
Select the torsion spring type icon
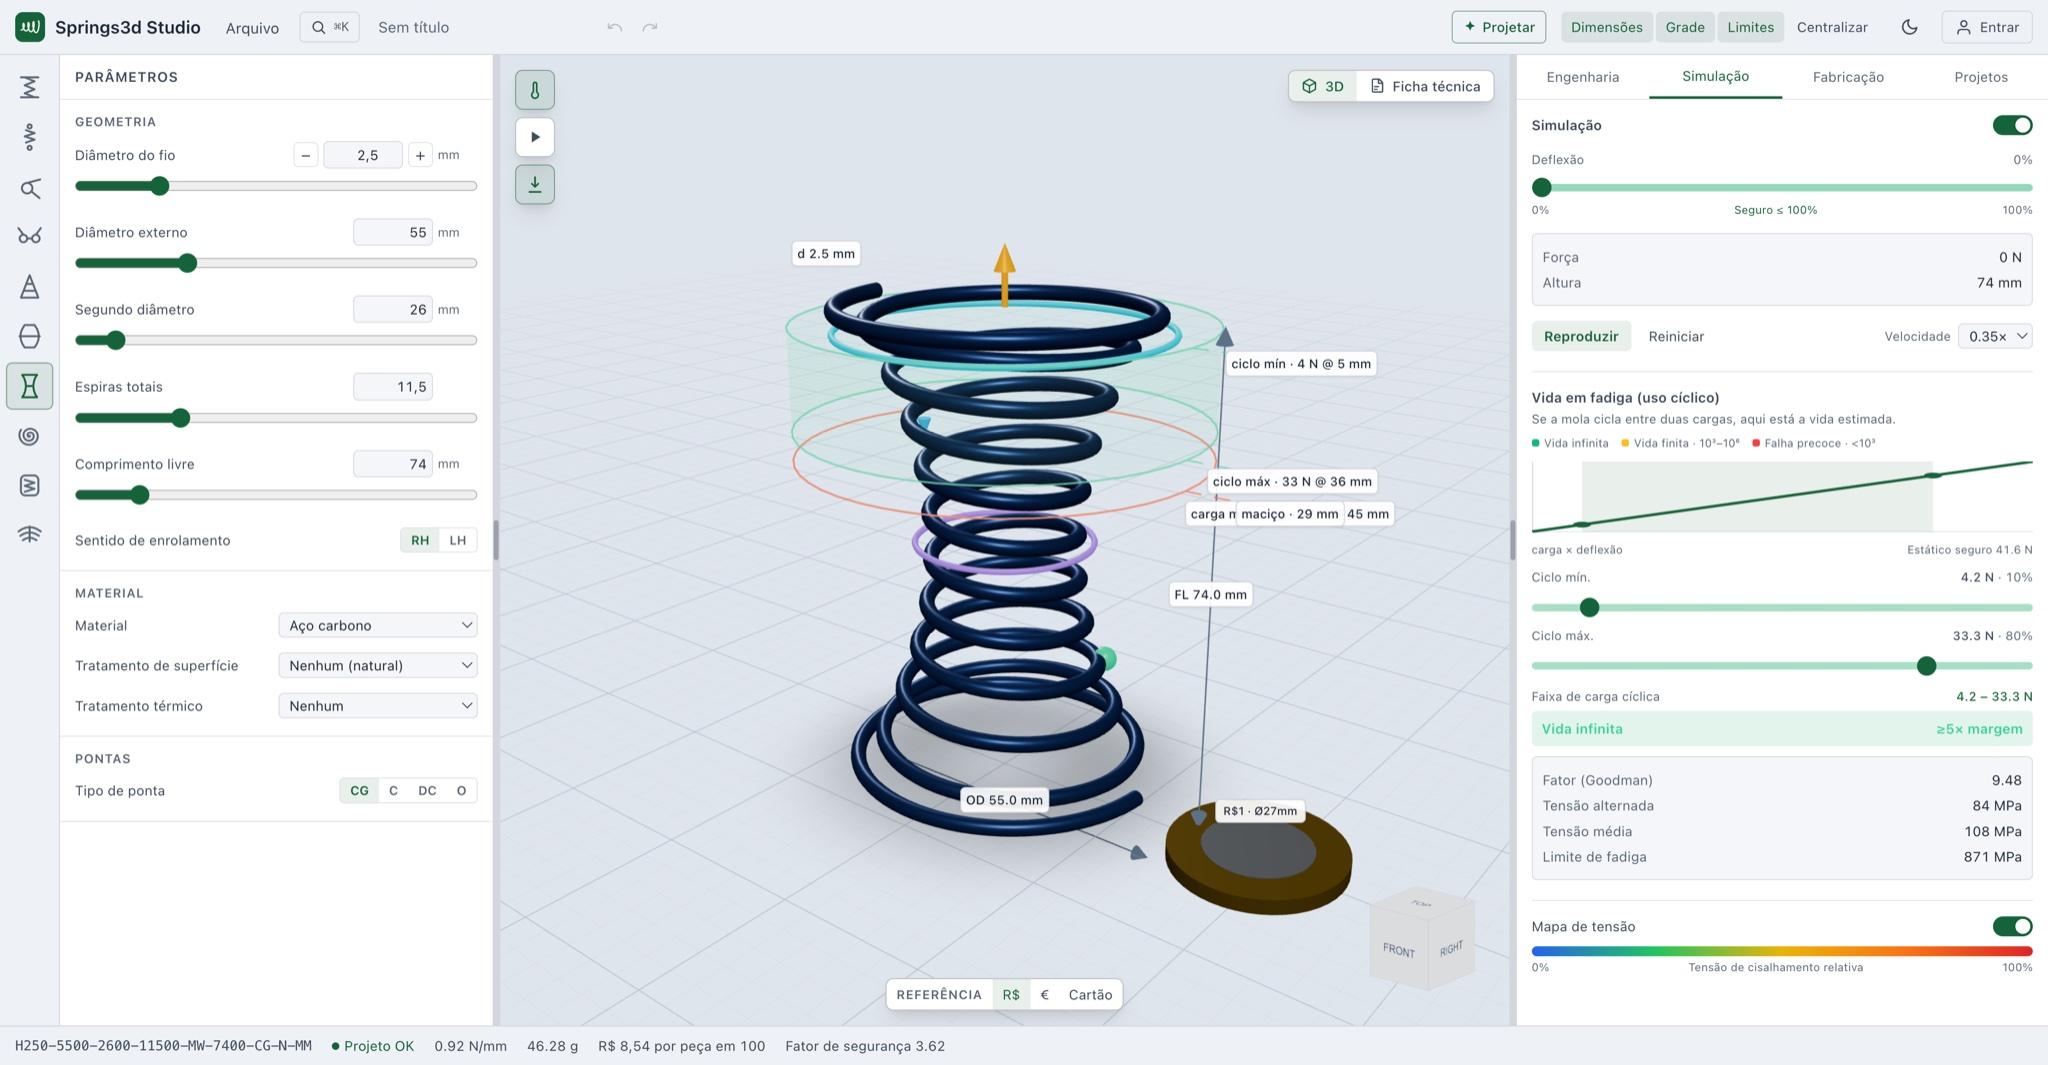[x=29, y=187]
